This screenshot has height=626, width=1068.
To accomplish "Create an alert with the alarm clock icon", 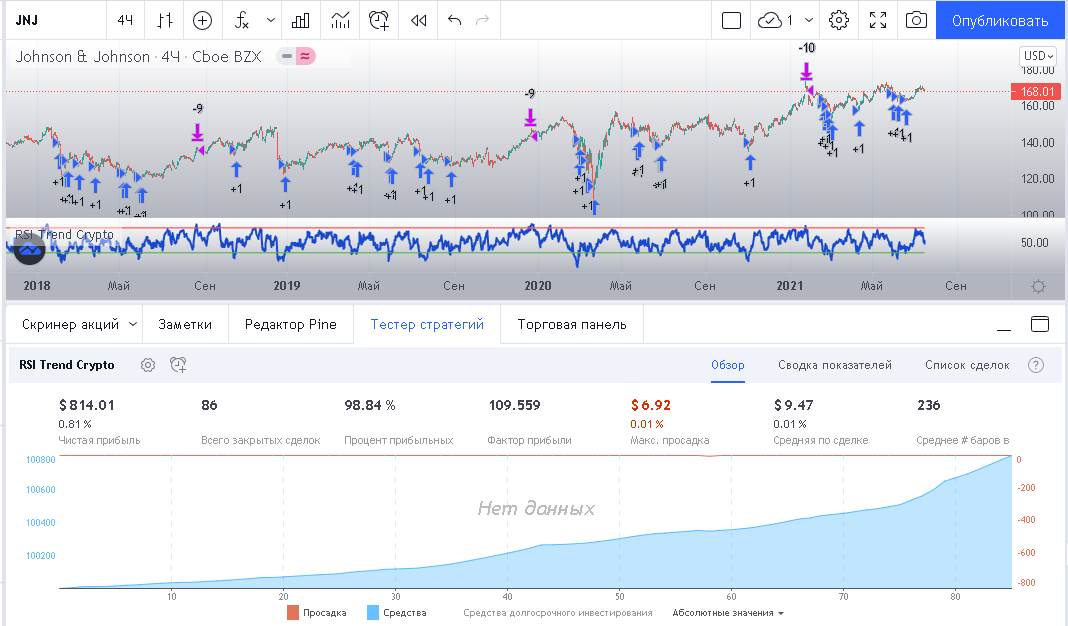I will point(379,20).
